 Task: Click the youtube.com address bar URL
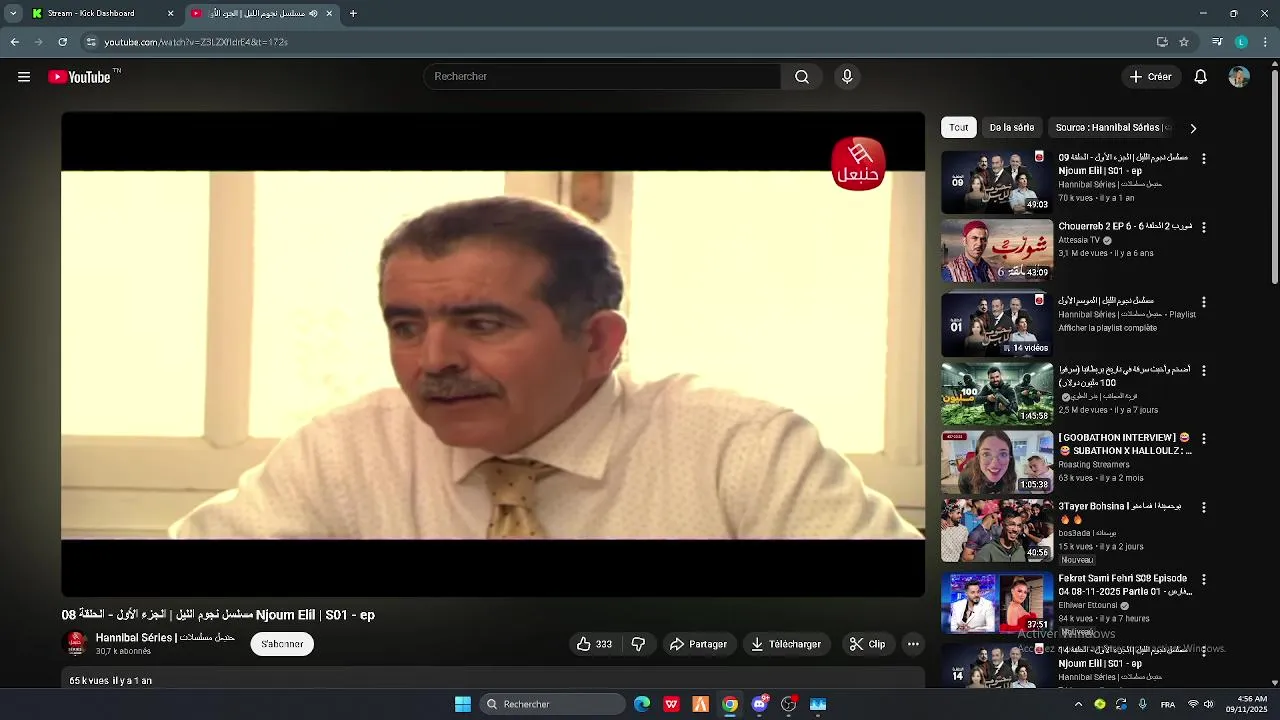(196, 42)
